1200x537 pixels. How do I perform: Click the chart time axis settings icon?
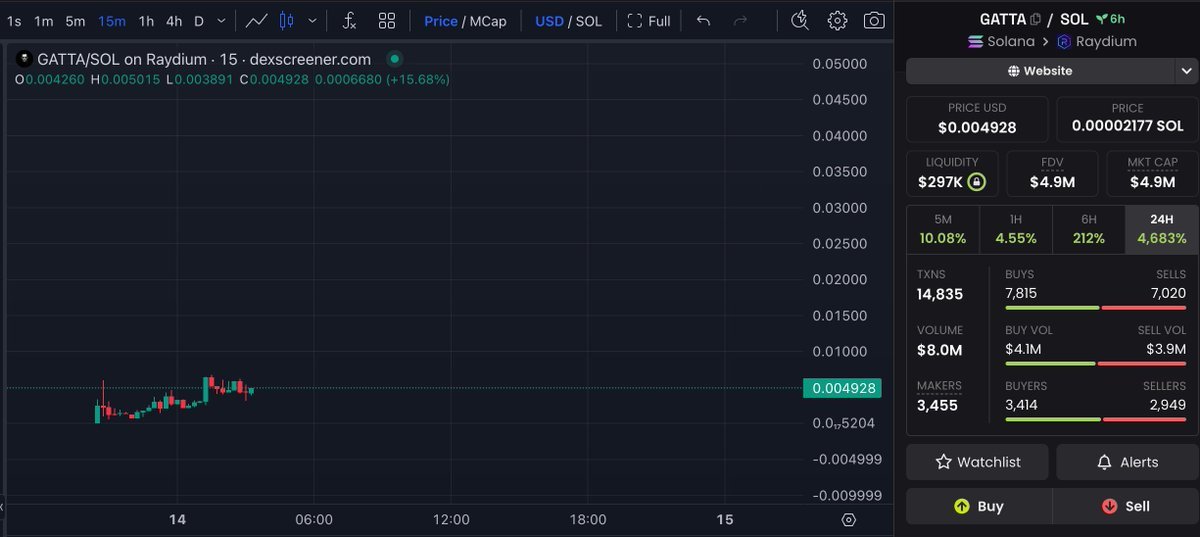(849, 520)
